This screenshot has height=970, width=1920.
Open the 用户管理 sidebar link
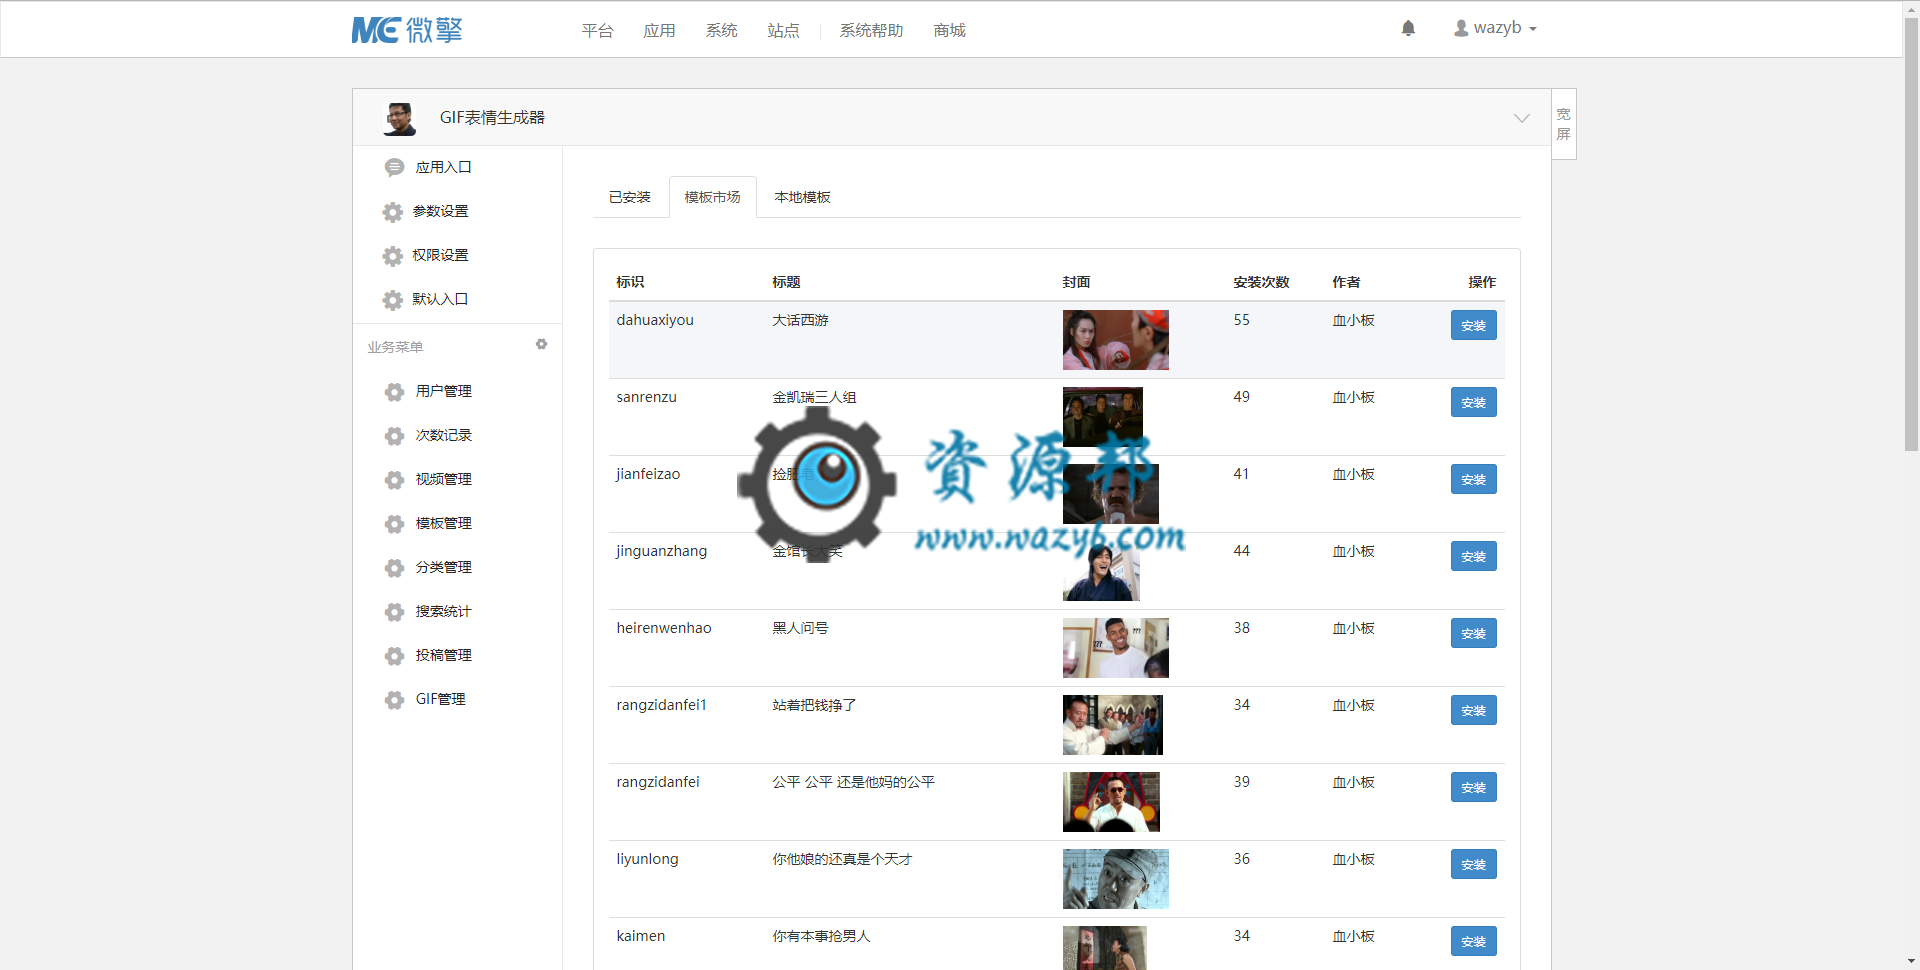click(x=443, y=391)
